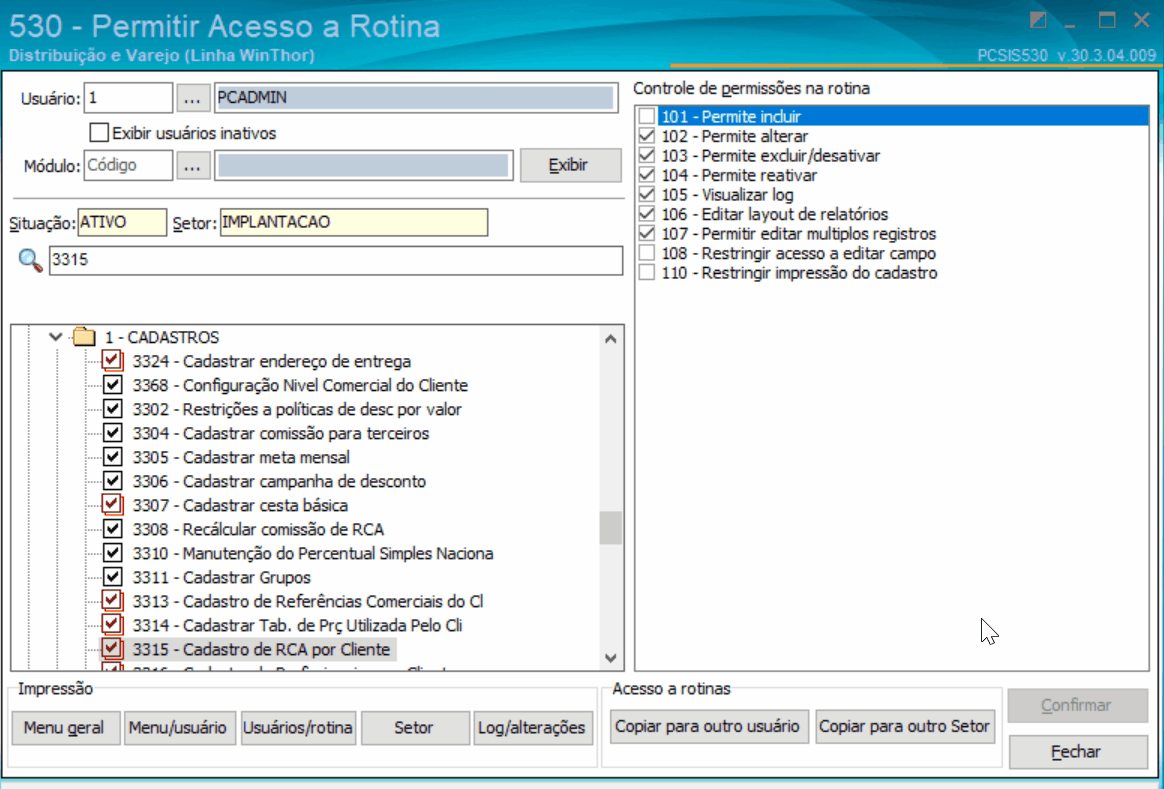Click the Setor field showing IMPLANTACAO

(354, 223)
